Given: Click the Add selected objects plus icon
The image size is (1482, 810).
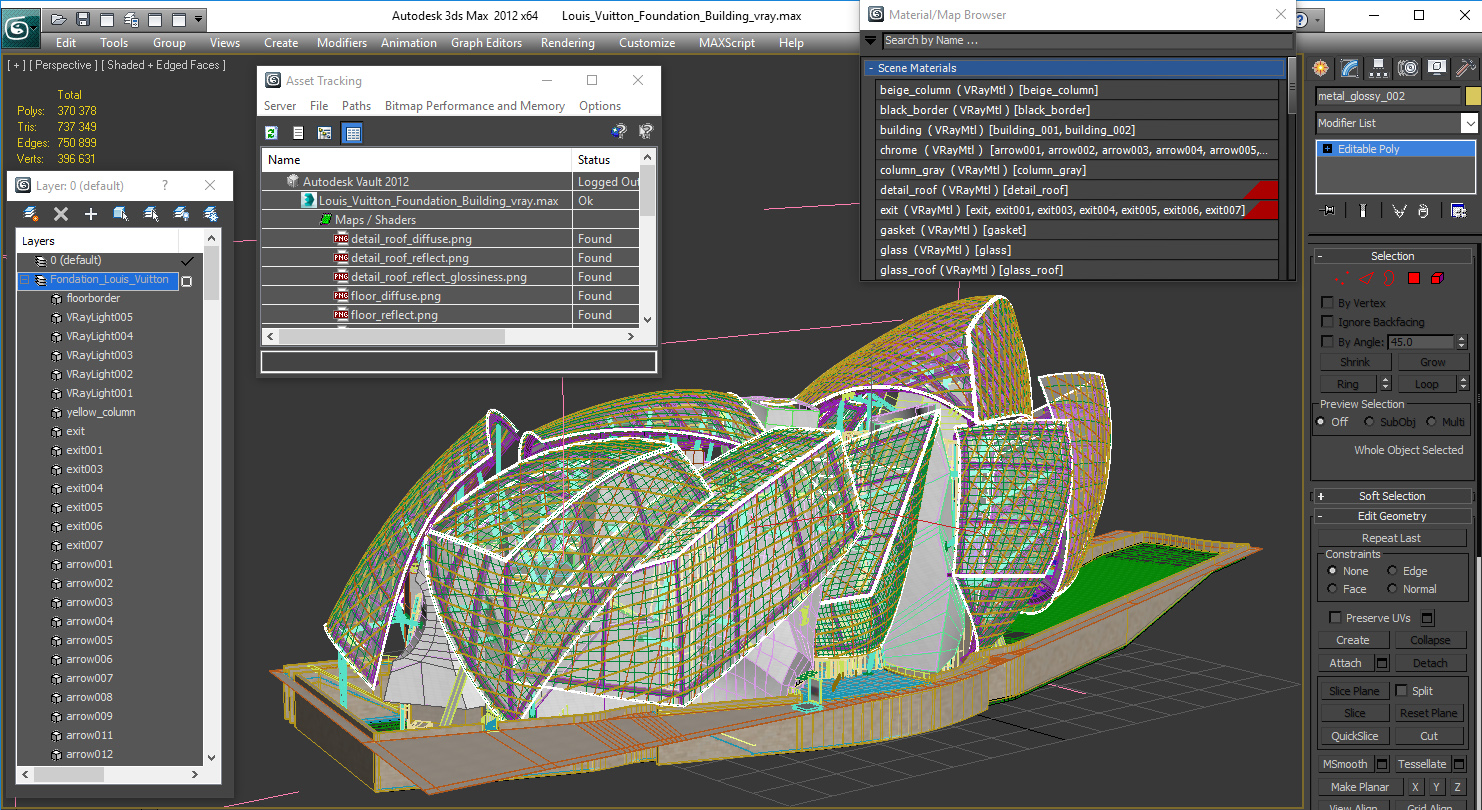Looking at the screenshot, I should (x=91, y=214).
